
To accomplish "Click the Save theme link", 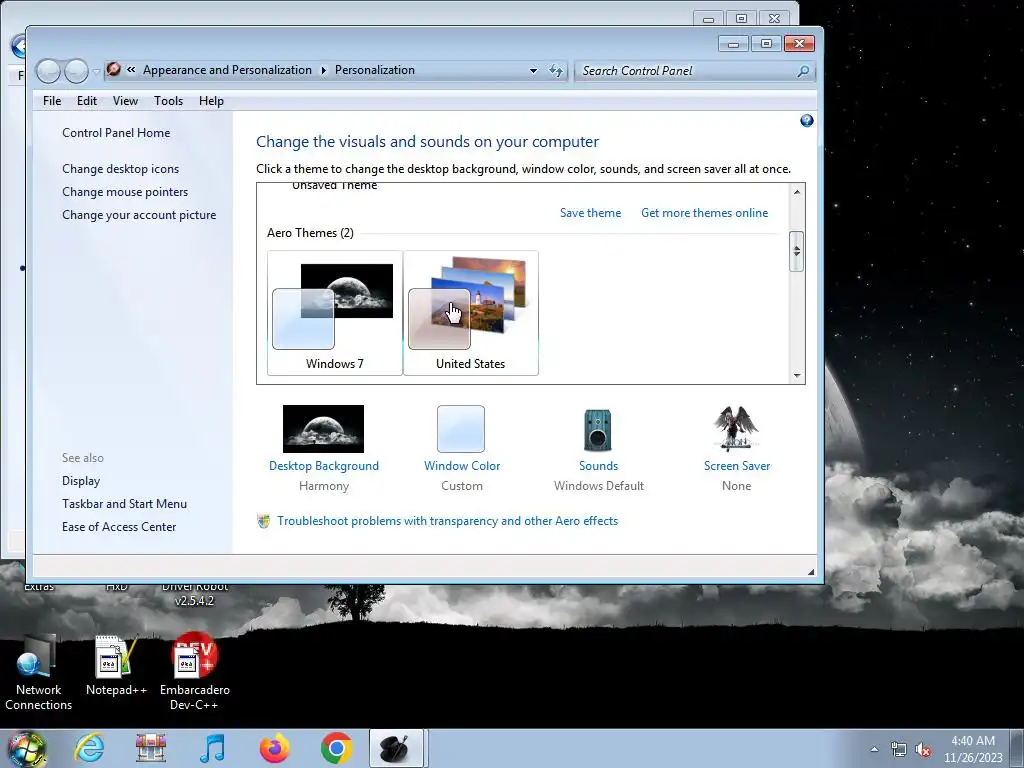I will pyautogui.click(x=590, y=213).
